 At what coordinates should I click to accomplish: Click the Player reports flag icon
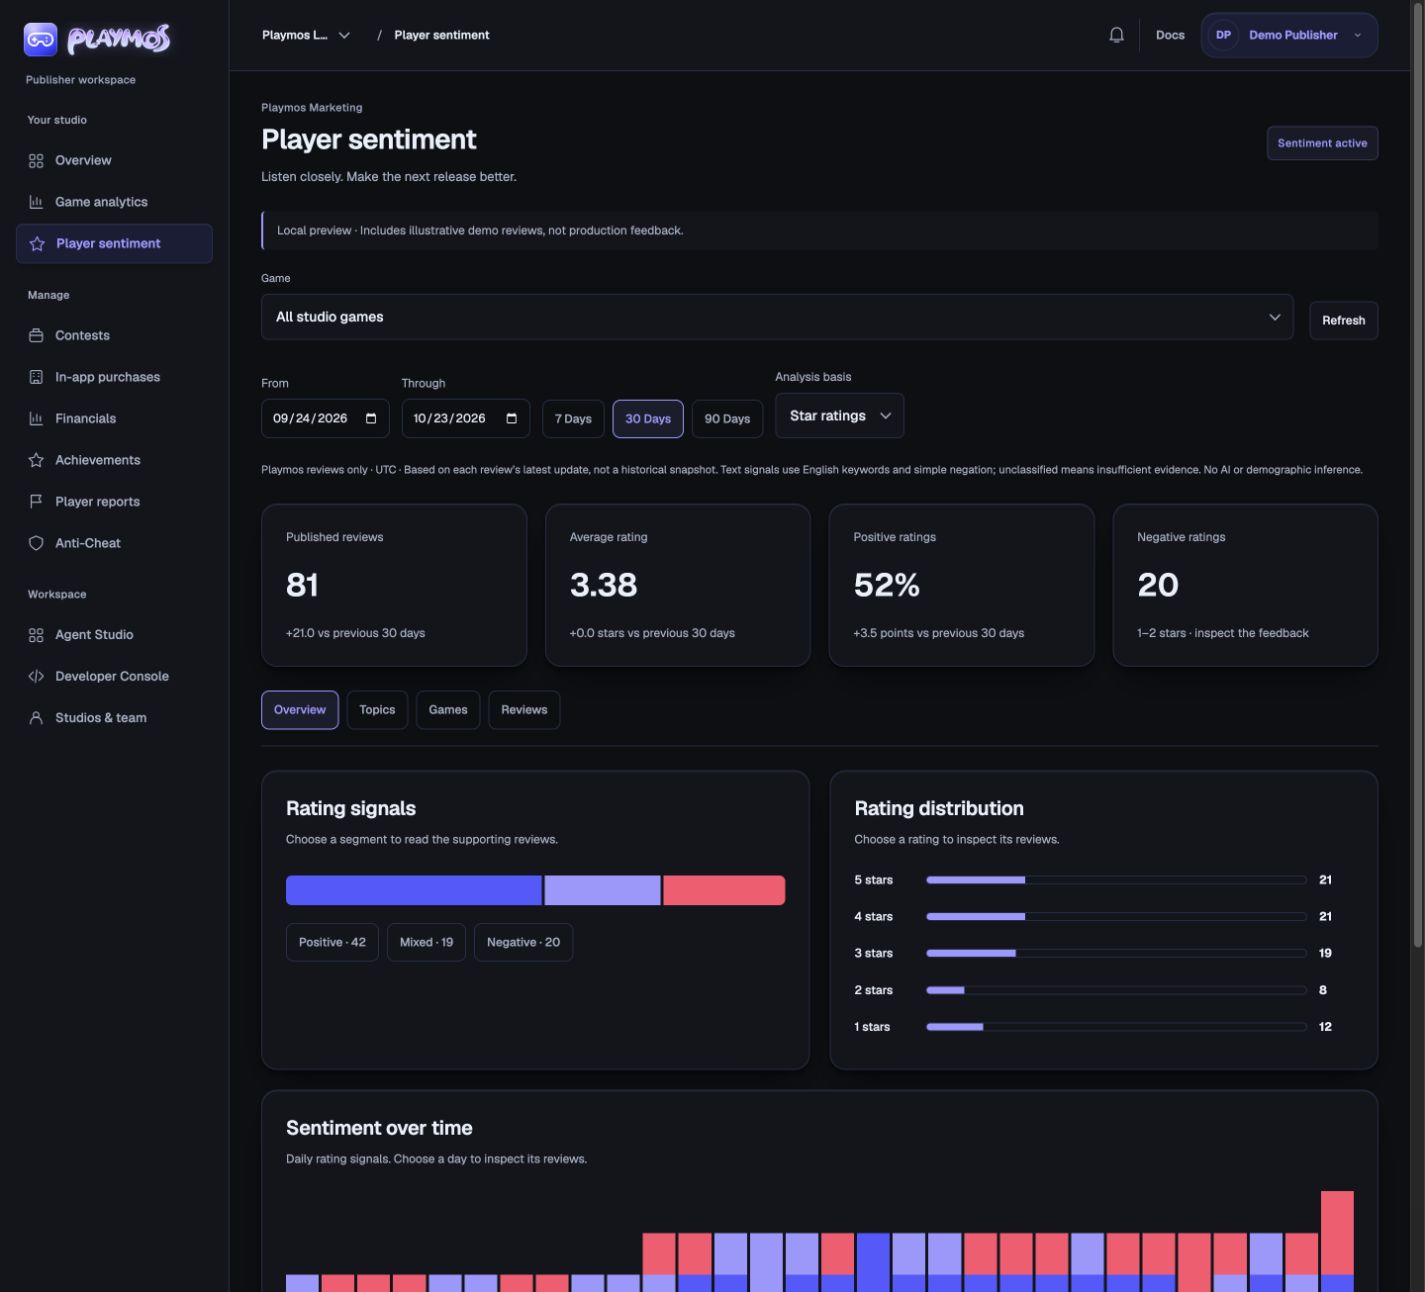click(36, 502)
